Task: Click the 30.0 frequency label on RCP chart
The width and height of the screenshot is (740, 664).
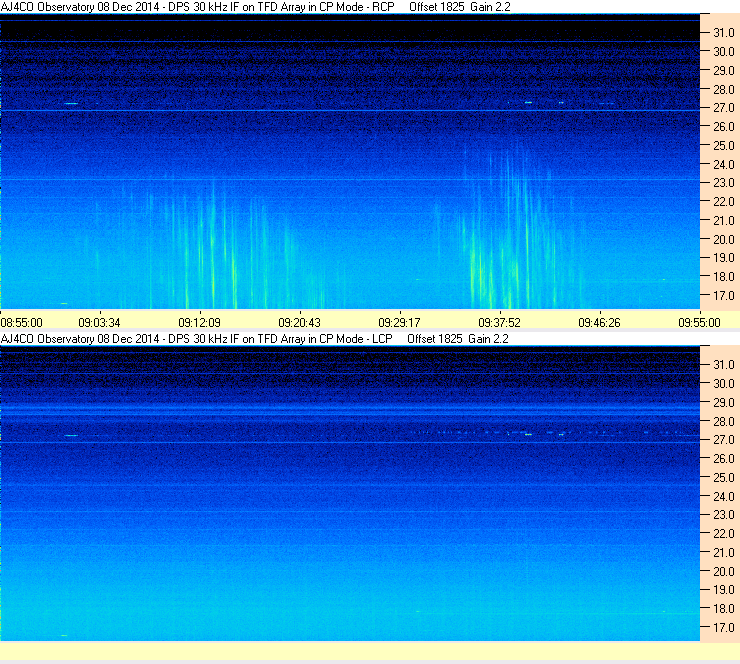Action: click(x=724, y=52)
